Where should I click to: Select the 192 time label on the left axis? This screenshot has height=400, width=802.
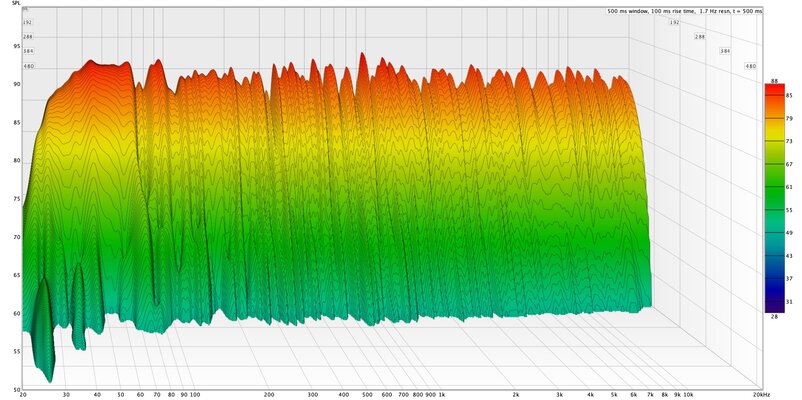[28, 23]
